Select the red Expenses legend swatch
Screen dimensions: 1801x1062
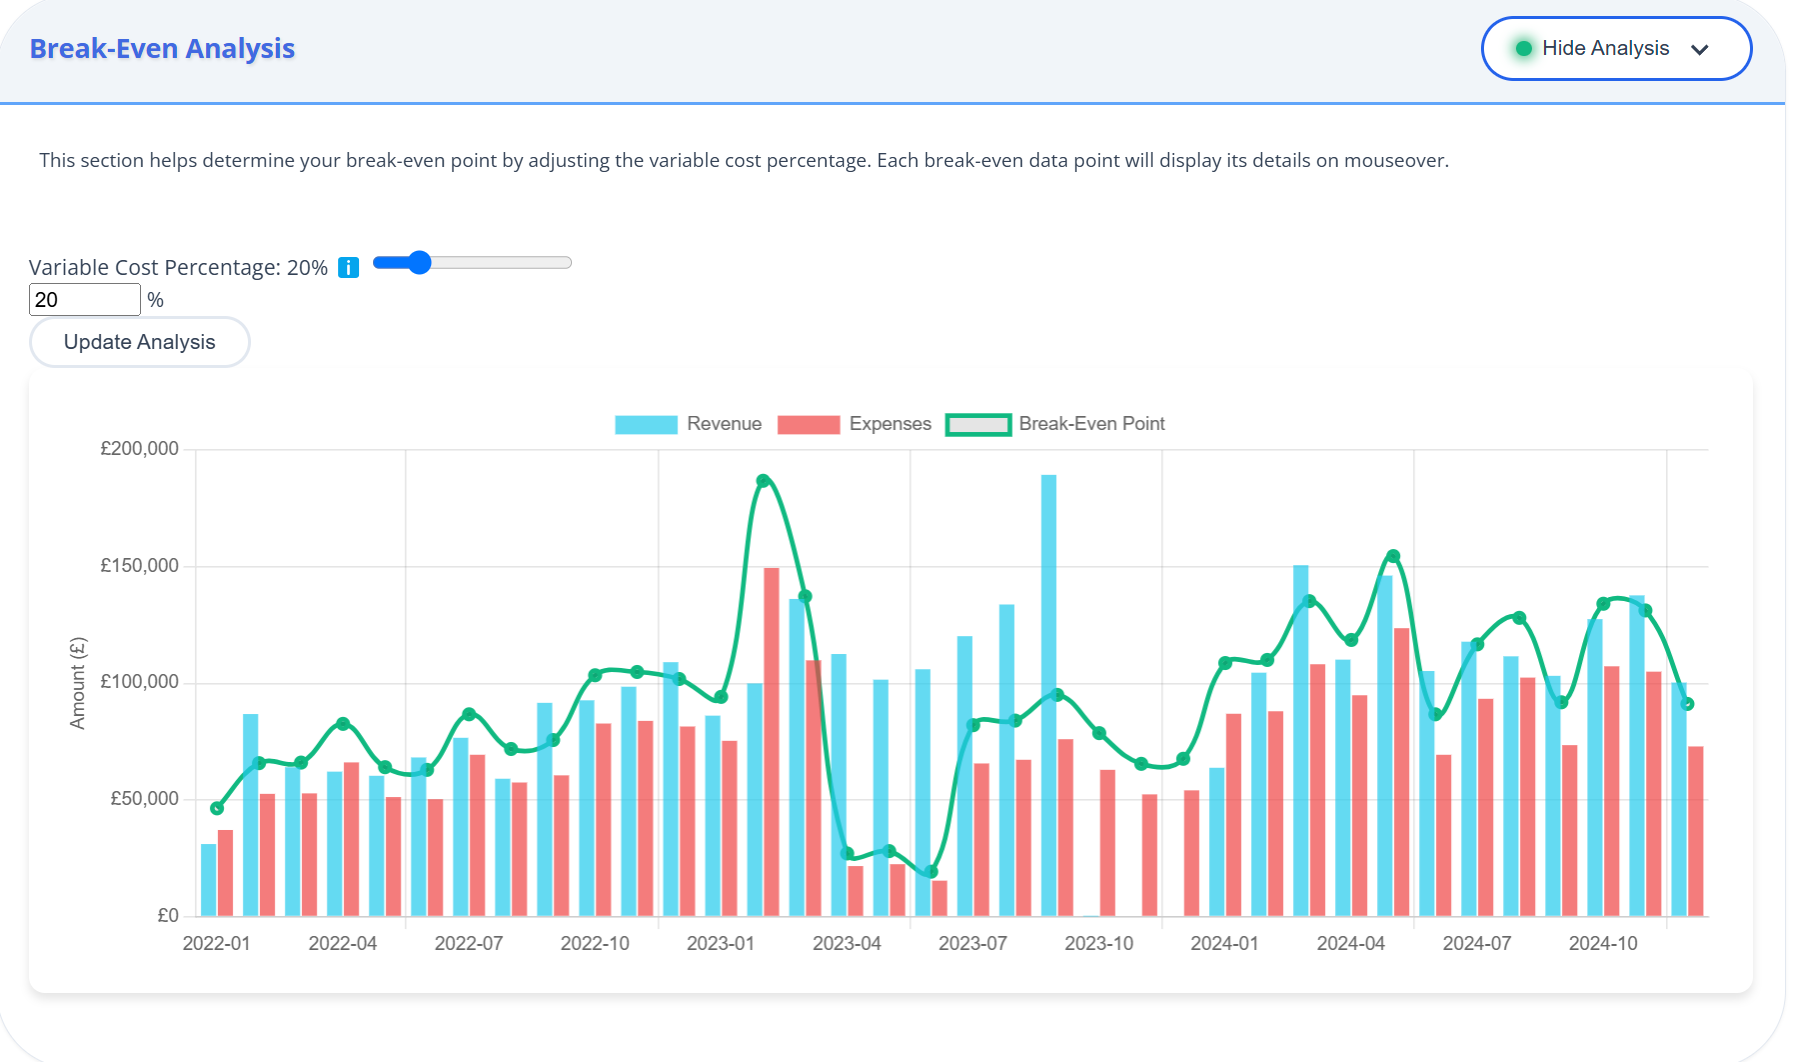tap(808, 423)
